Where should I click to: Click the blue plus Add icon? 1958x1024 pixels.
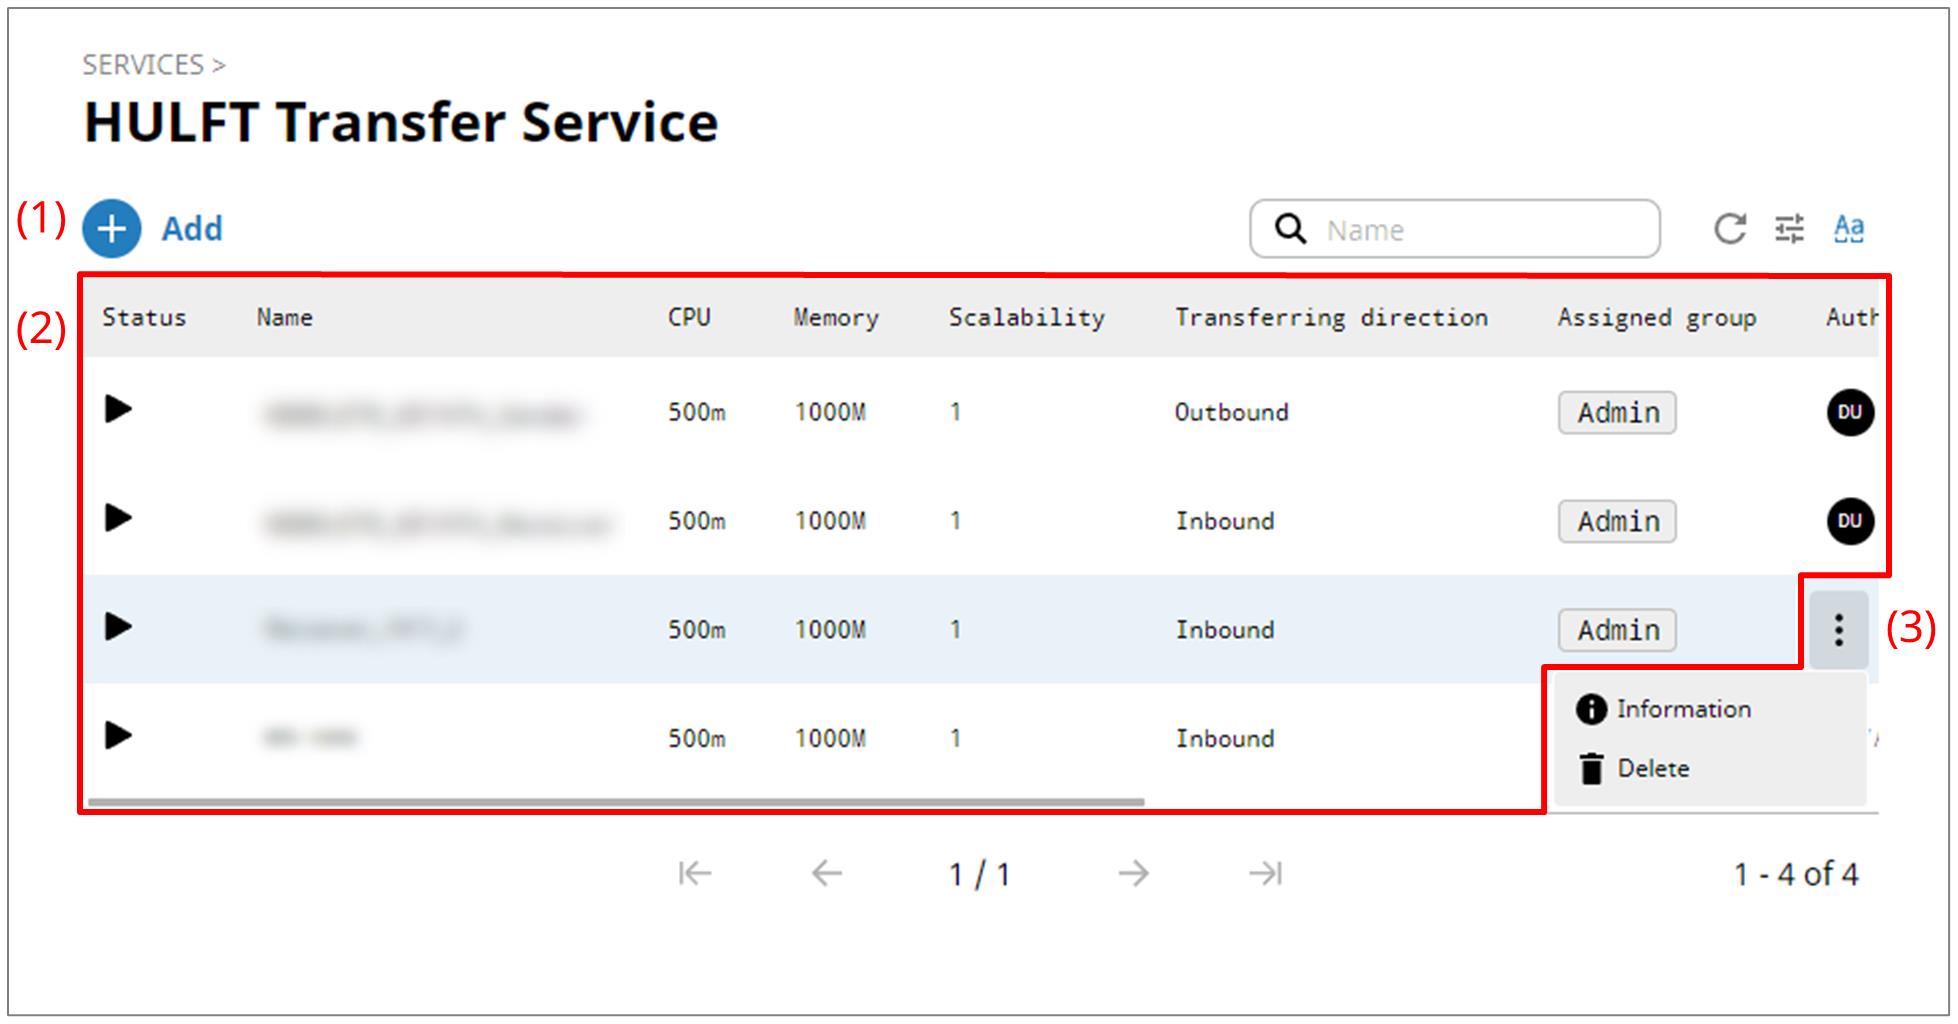pos(112,229)
